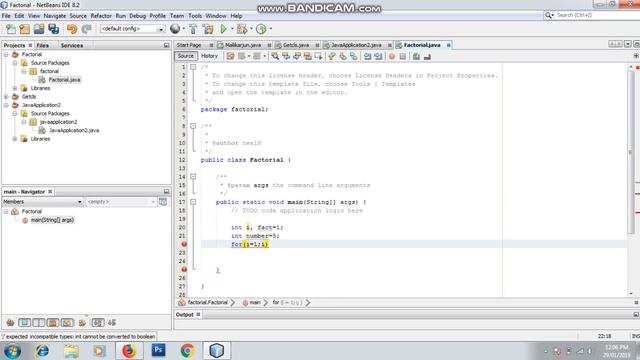Click the error marker on line 22
Screen dimensions: 640x360
[x=184, y=244]
